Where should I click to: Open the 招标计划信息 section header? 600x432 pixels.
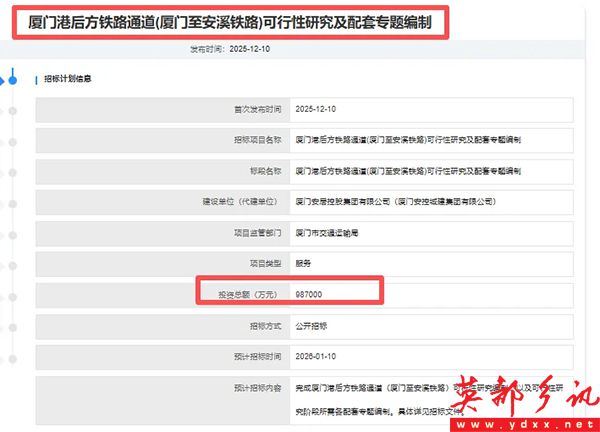70,77
